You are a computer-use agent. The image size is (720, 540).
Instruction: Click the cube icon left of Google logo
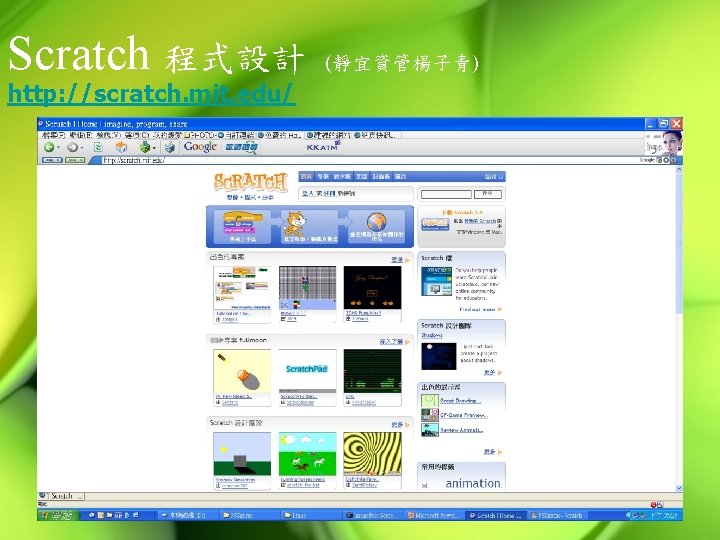(170, 147)
